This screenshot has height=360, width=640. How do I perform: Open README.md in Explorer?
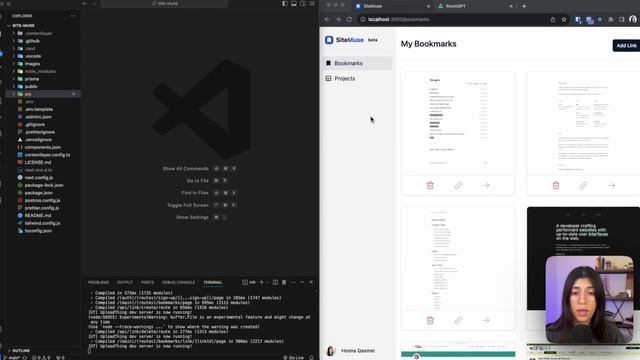(38, 216)
